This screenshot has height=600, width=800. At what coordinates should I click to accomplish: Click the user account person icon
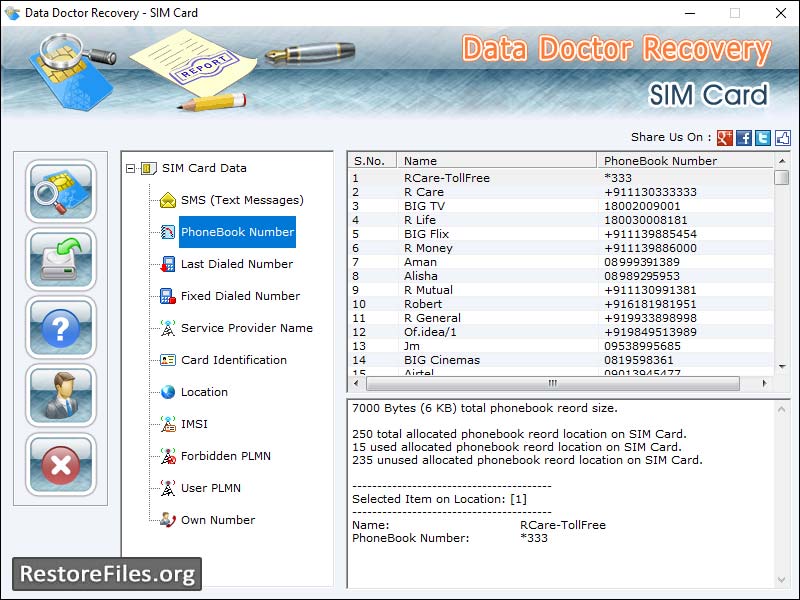point(60,395)
